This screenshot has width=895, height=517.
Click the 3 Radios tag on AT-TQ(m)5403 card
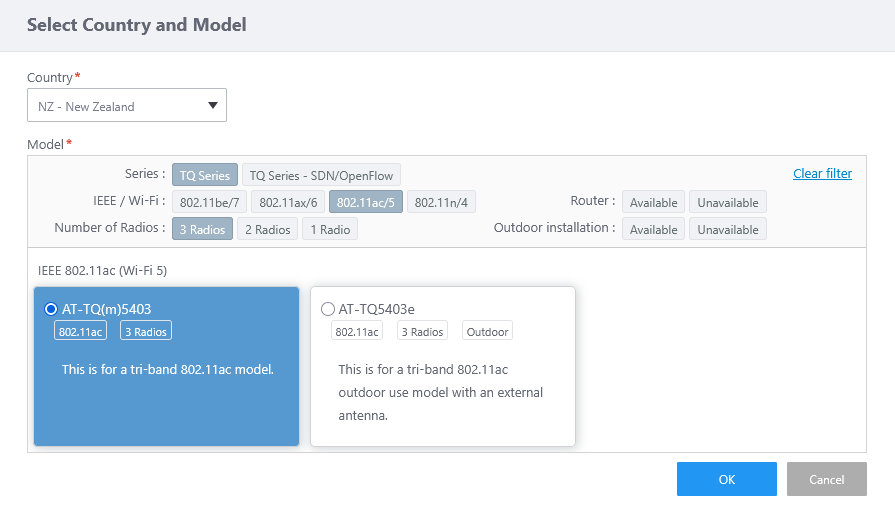point(146,331)
